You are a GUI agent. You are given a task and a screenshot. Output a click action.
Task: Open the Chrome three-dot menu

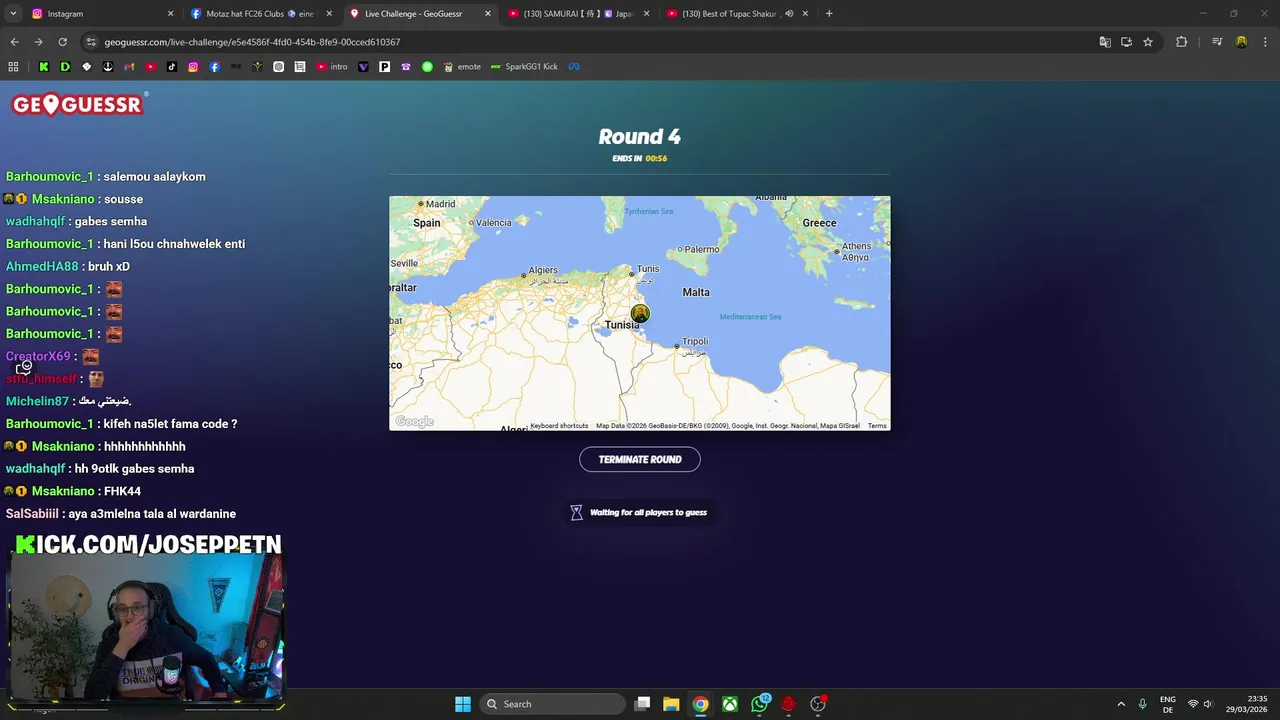click(x=1264, y=42)
